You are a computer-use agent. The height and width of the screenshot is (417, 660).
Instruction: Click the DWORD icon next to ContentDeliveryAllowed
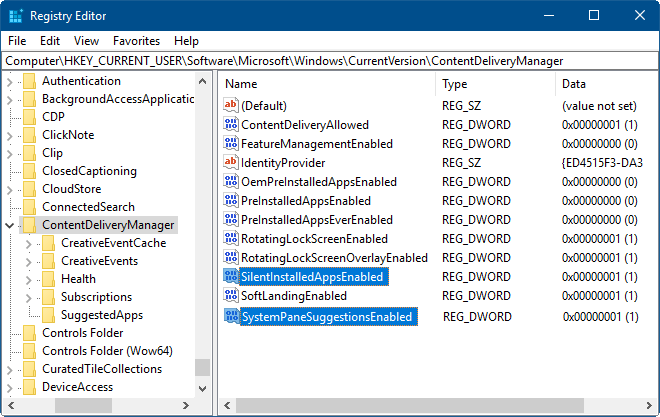[231, 125]
